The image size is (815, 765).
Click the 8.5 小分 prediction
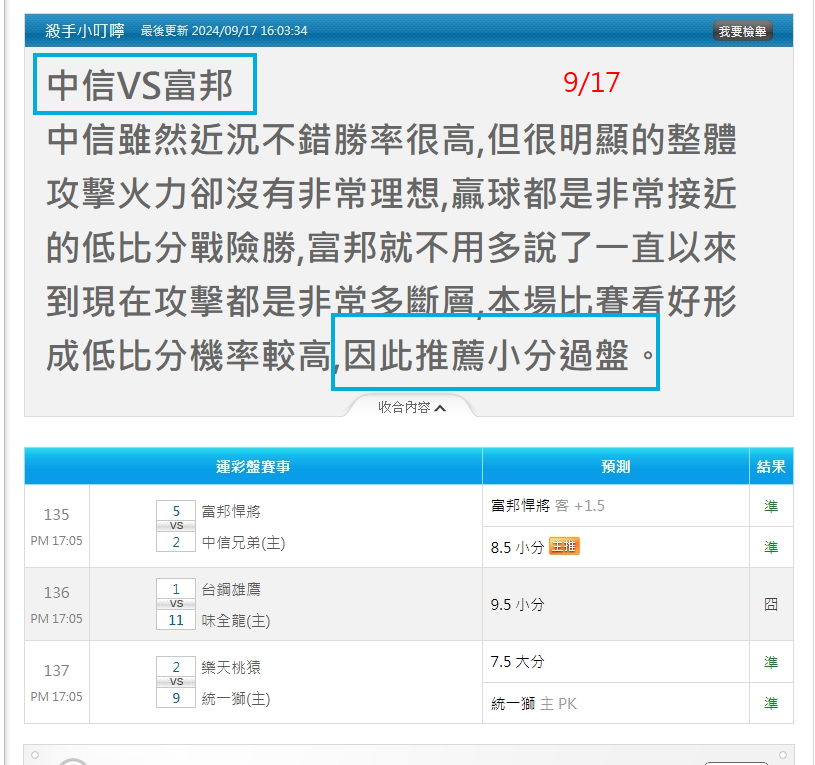517,547
